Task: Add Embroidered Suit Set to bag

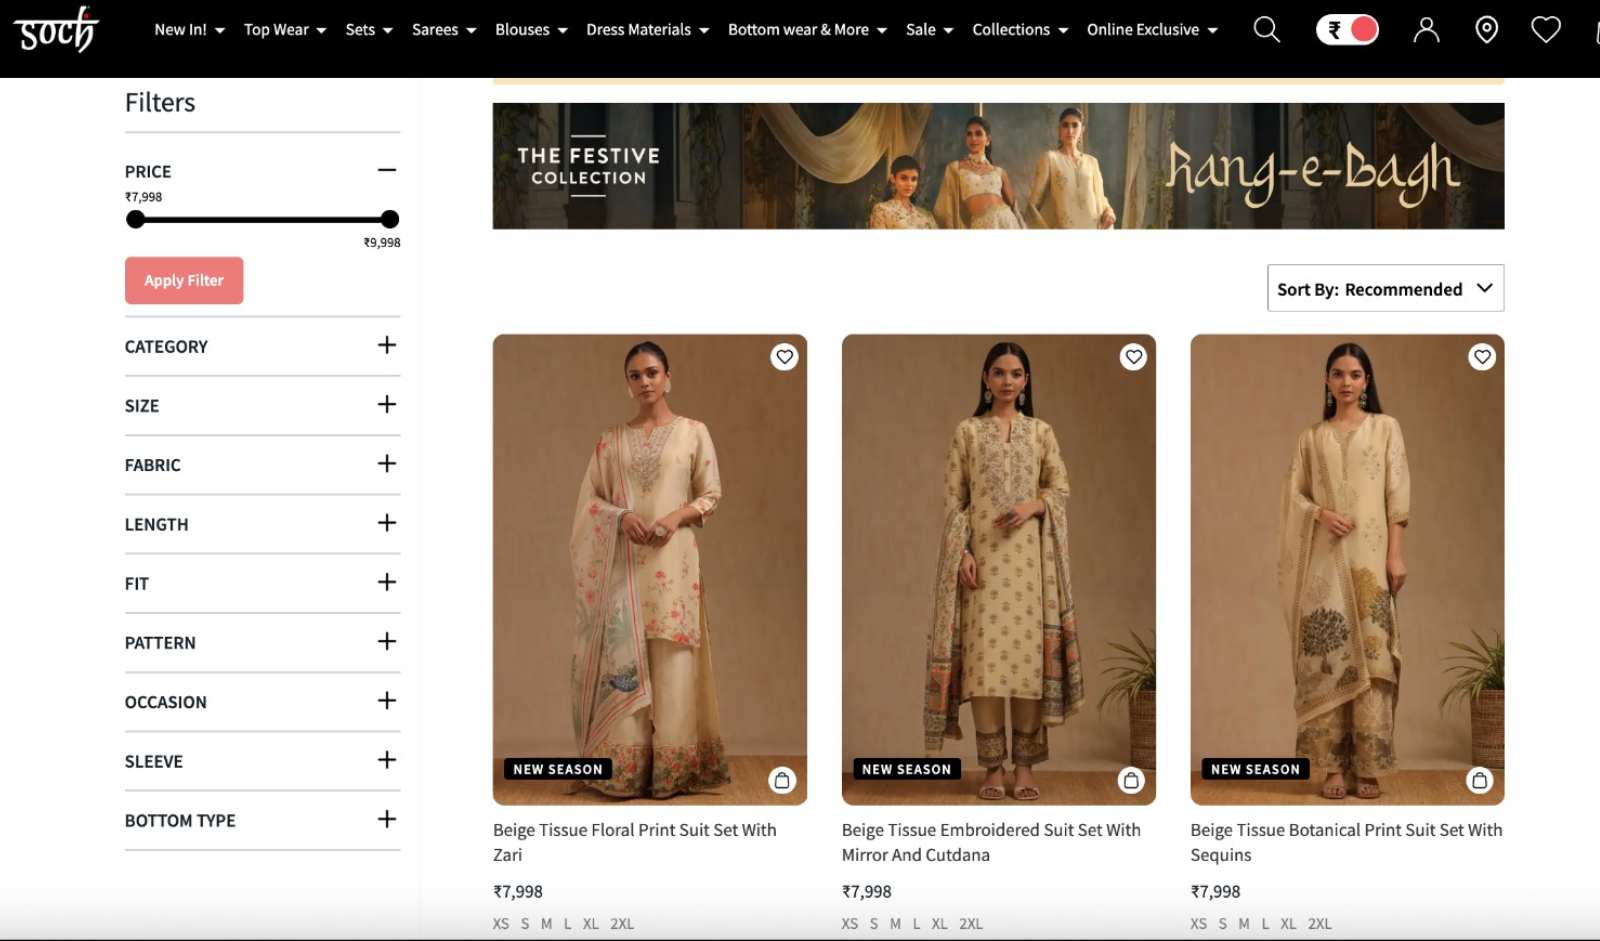Action: click(1131, 780)
